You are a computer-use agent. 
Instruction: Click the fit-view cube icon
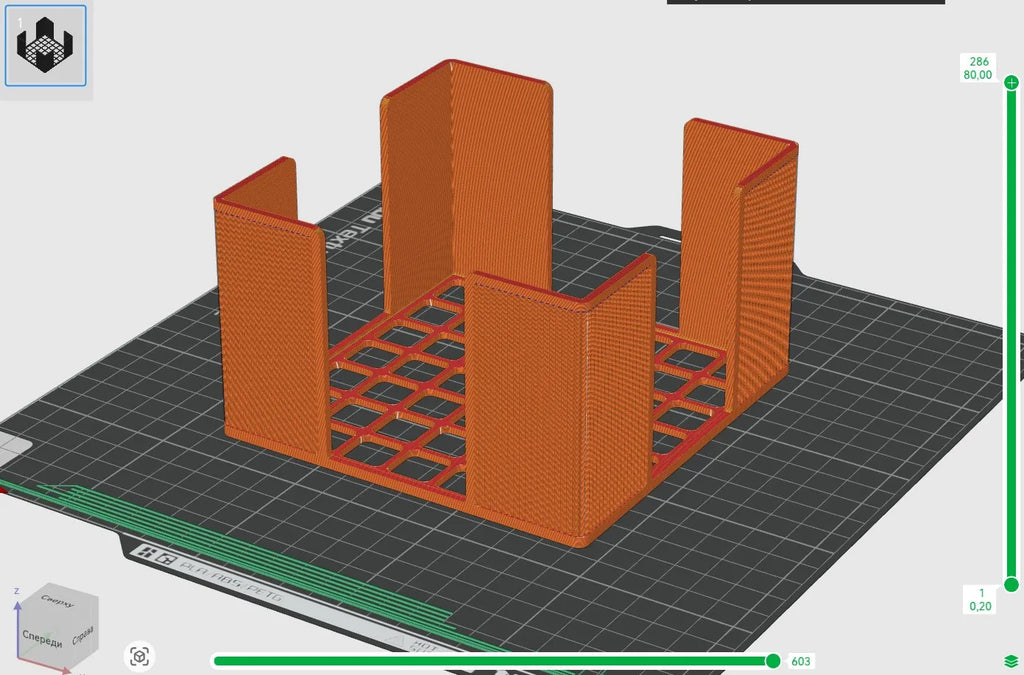(140, 655)
